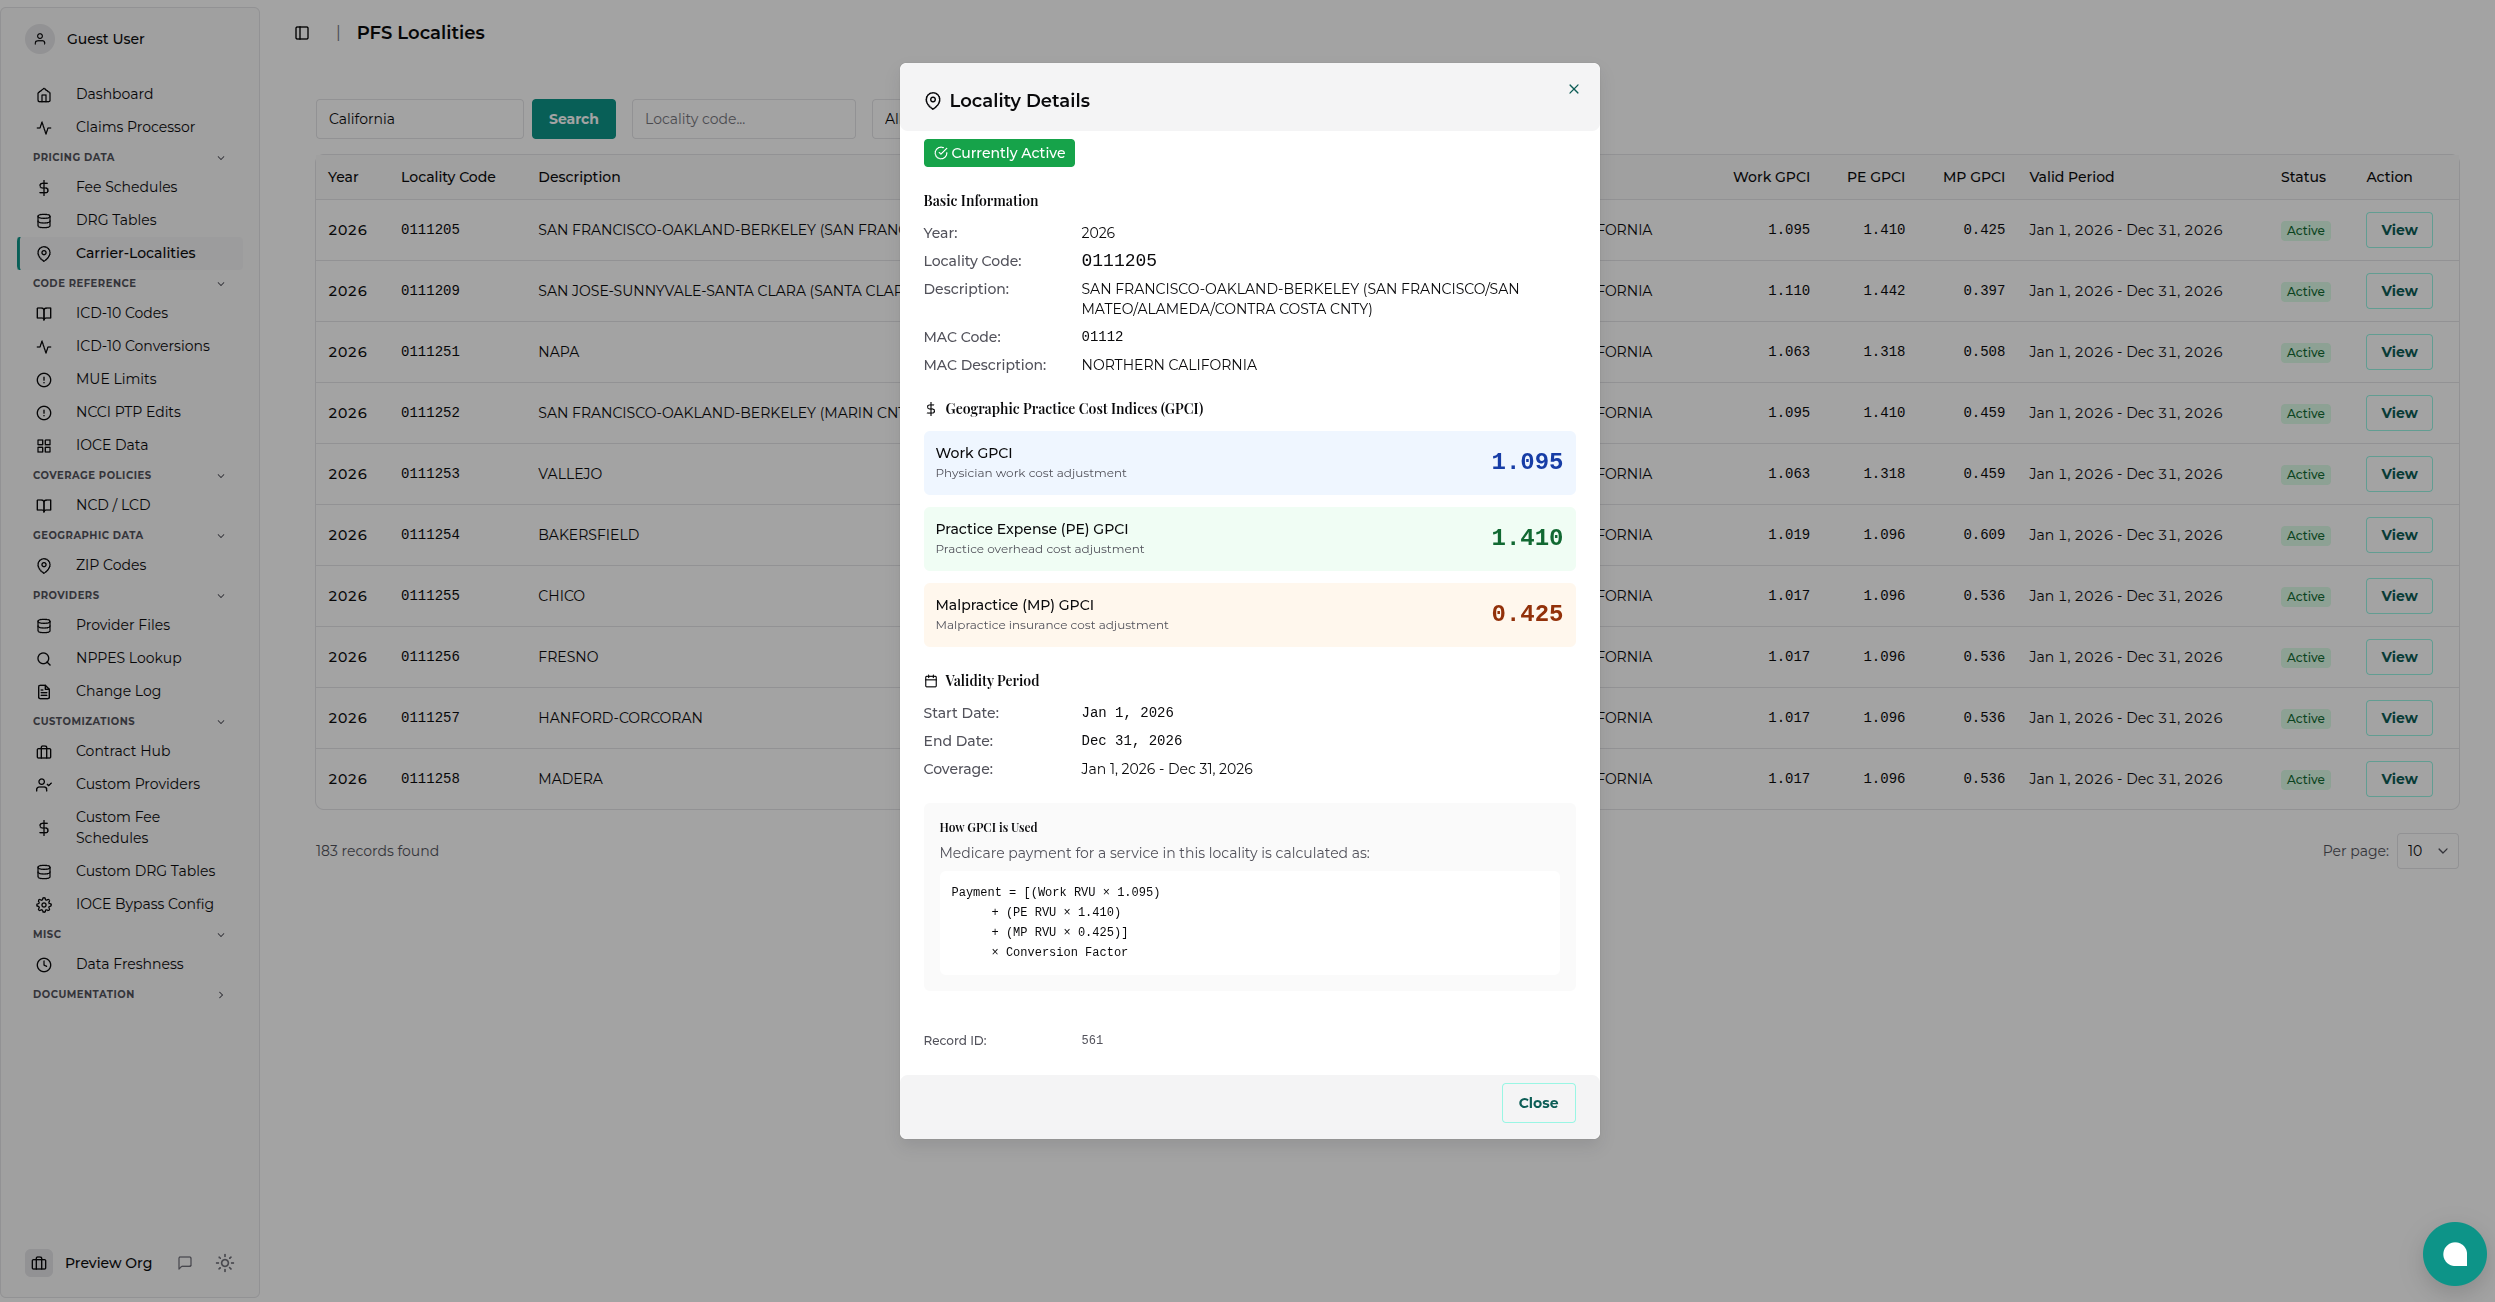Open Data Freshness page
Screen dimensions: 2495x1302
pos(130,964)
